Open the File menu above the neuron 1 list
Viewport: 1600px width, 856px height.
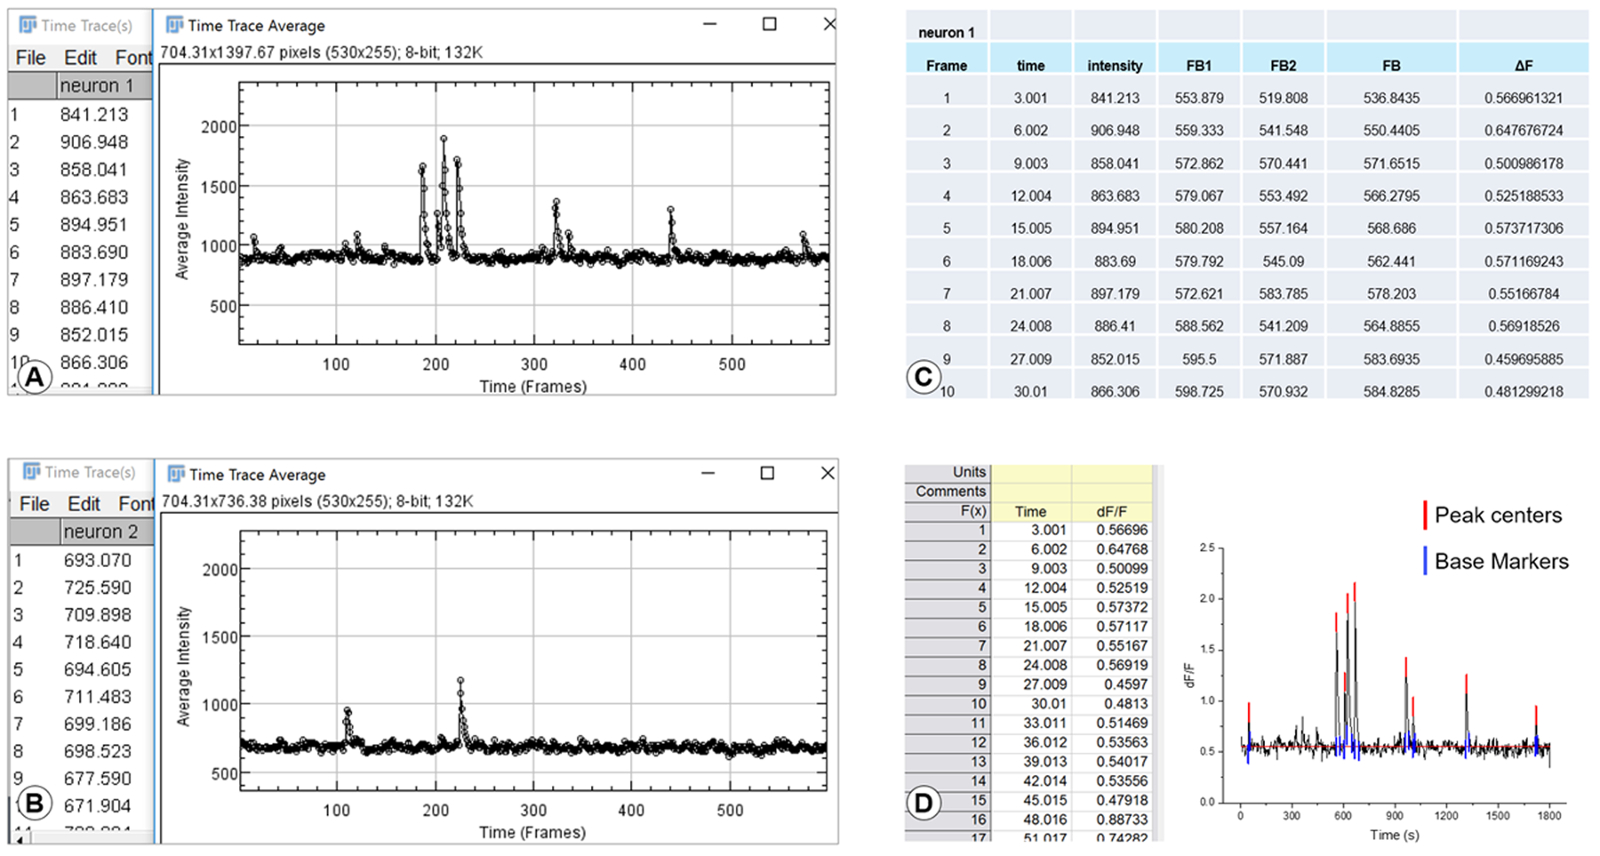(30, 58)
